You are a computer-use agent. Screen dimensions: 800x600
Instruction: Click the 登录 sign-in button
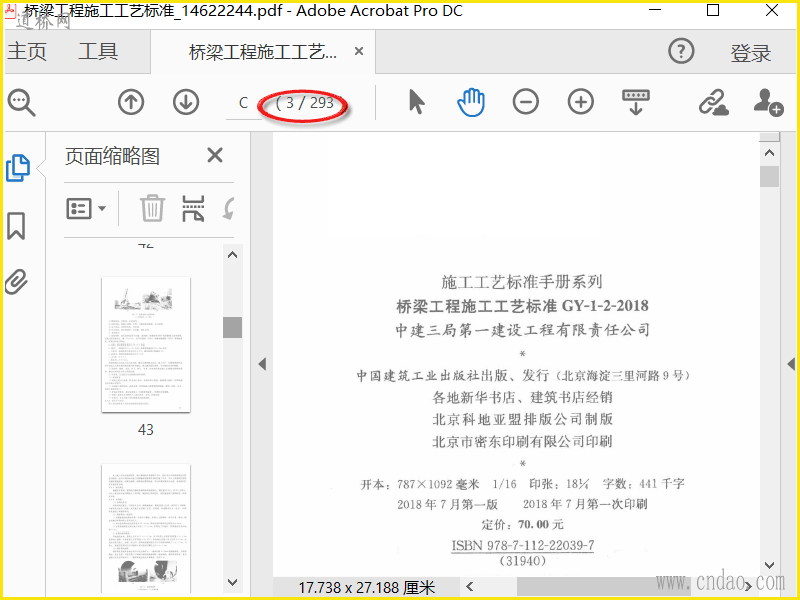click(751, 53)
